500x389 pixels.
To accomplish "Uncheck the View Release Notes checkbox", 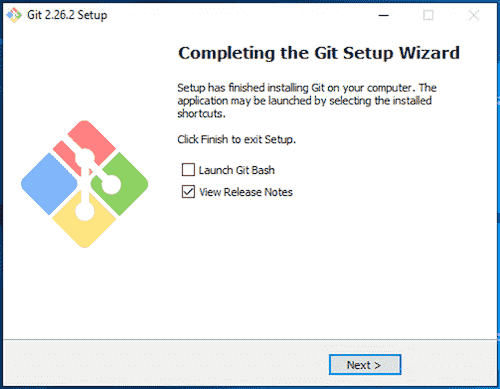I will coord(188,192).
